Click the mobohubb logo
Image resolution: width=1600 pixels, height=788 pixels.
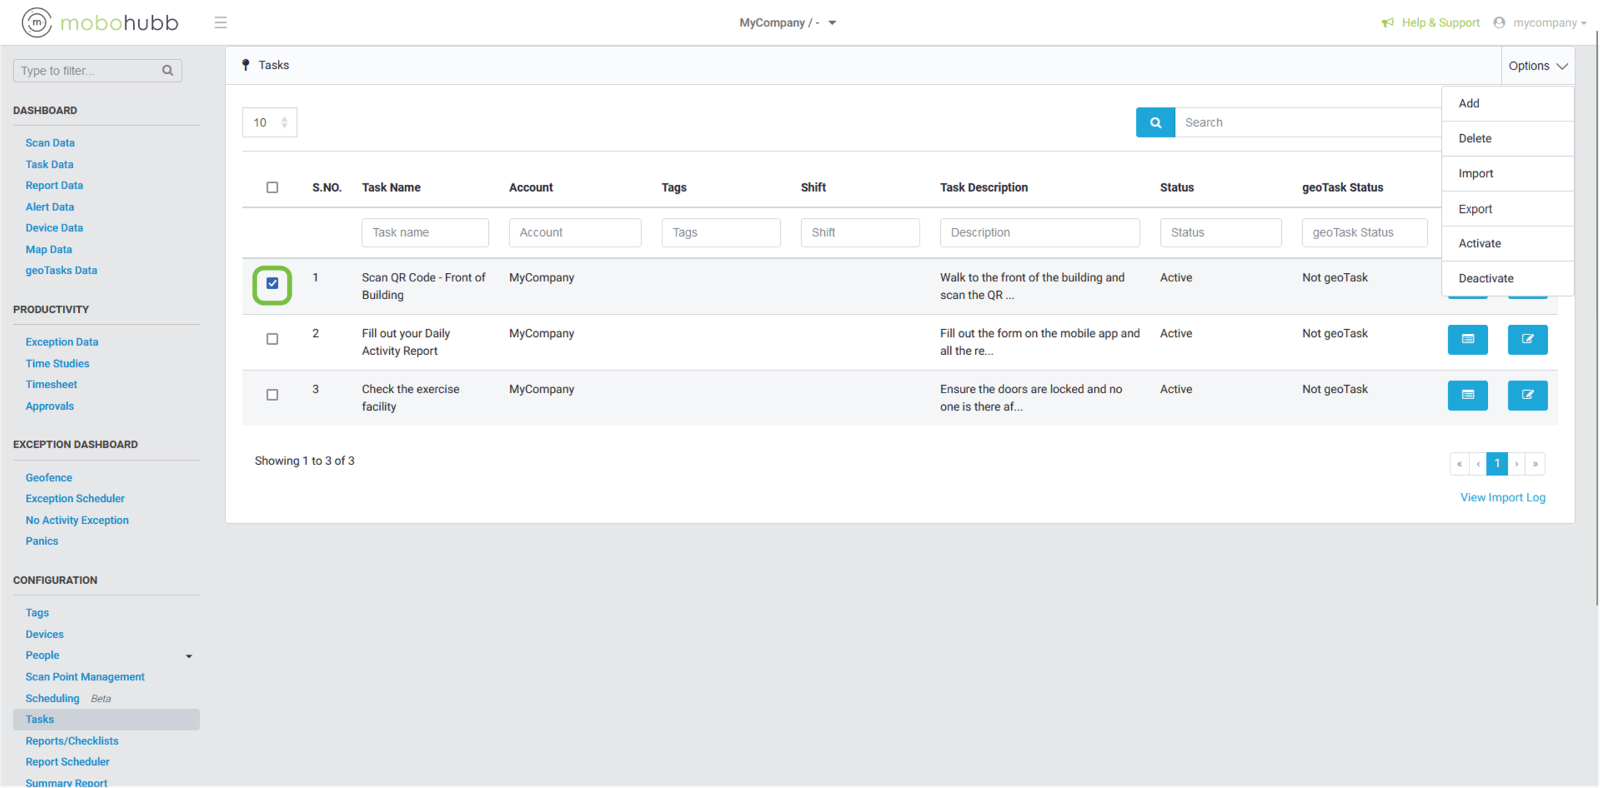(x=100, y=22)
